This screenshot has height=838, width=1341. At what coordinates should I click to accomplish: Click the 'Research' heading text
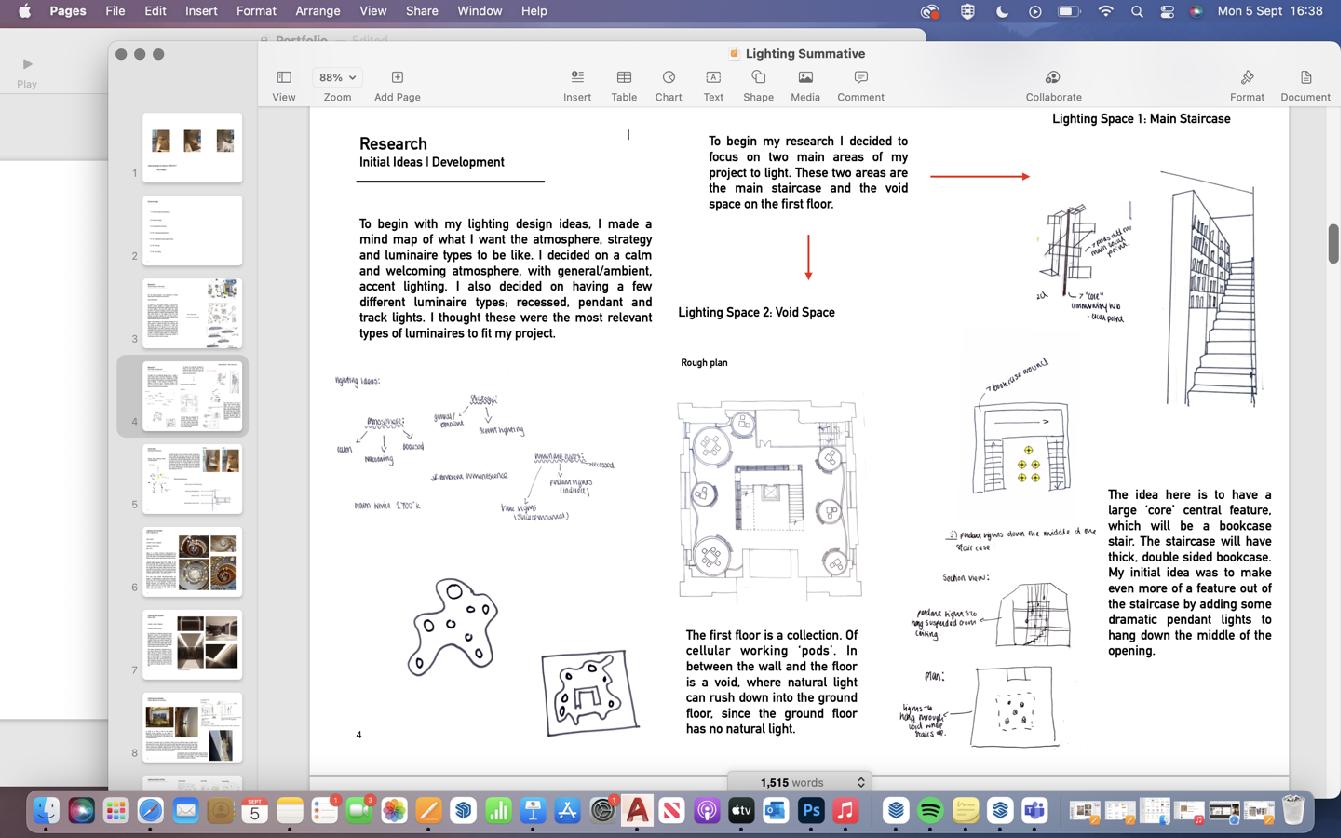pos(393,143)
